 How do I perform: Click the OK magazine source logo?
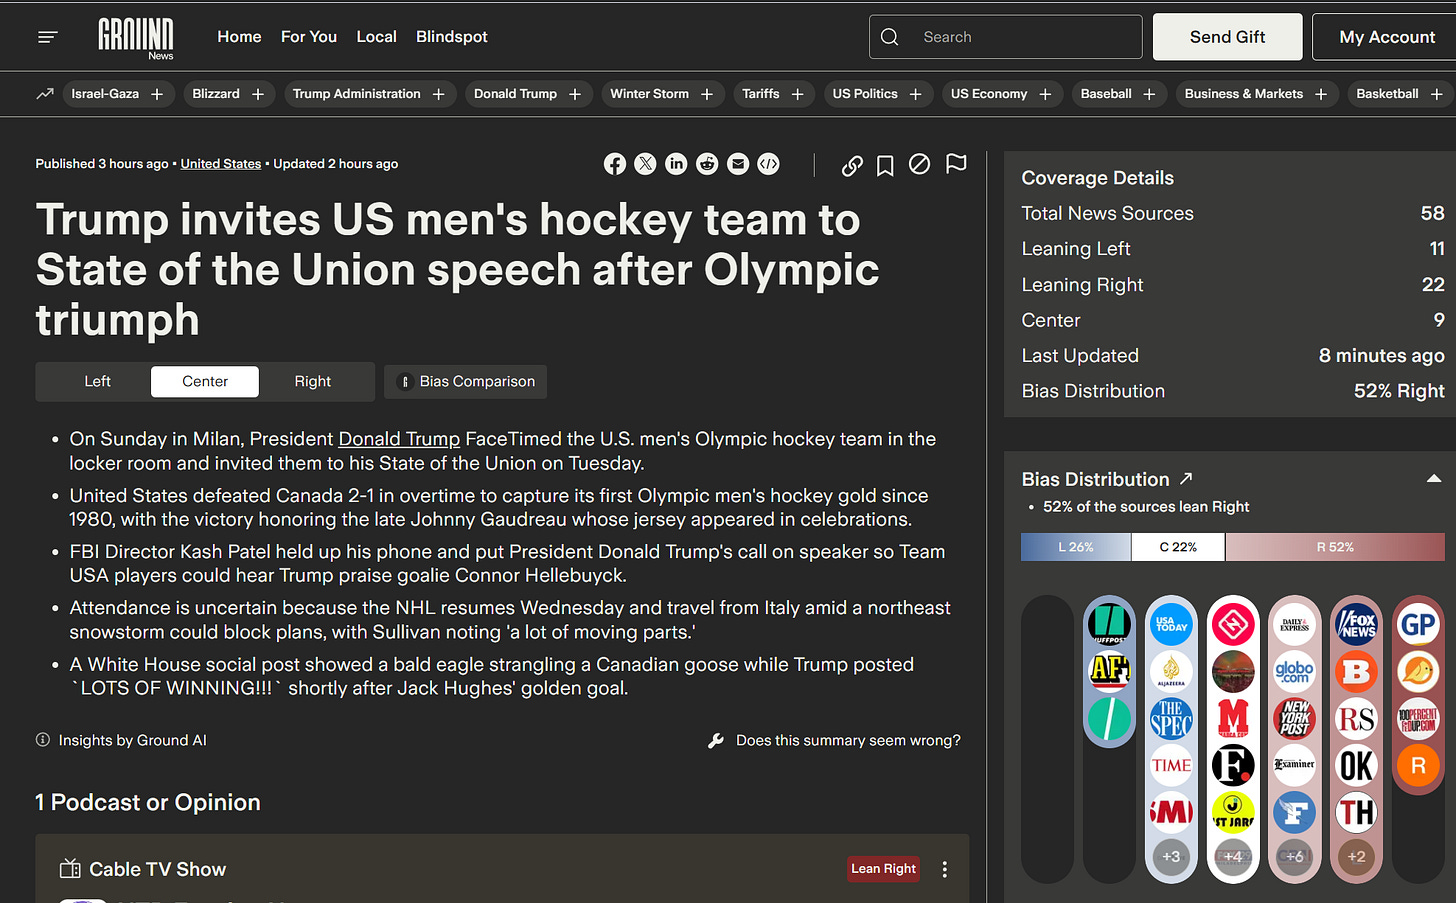coord(1357,765)
